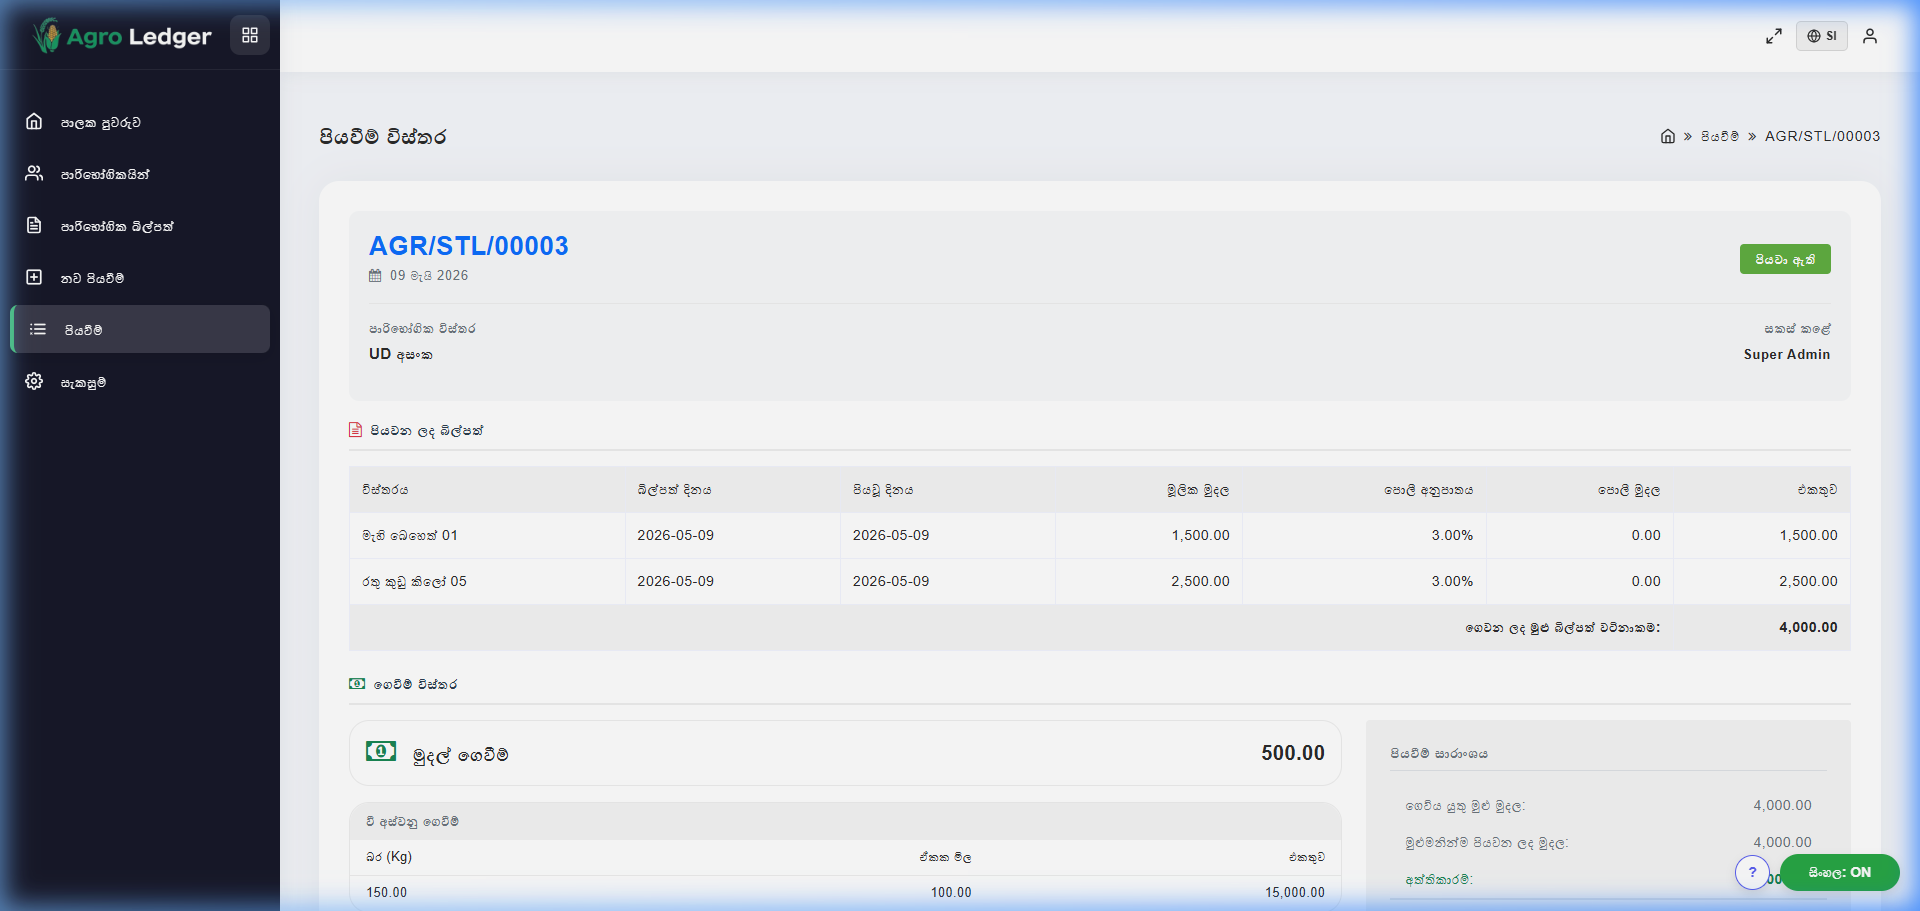This screenshot has width=1920, height=911.
Task: Open the user profile icon
Action: pyautogui.click(x=1870, y=36)
